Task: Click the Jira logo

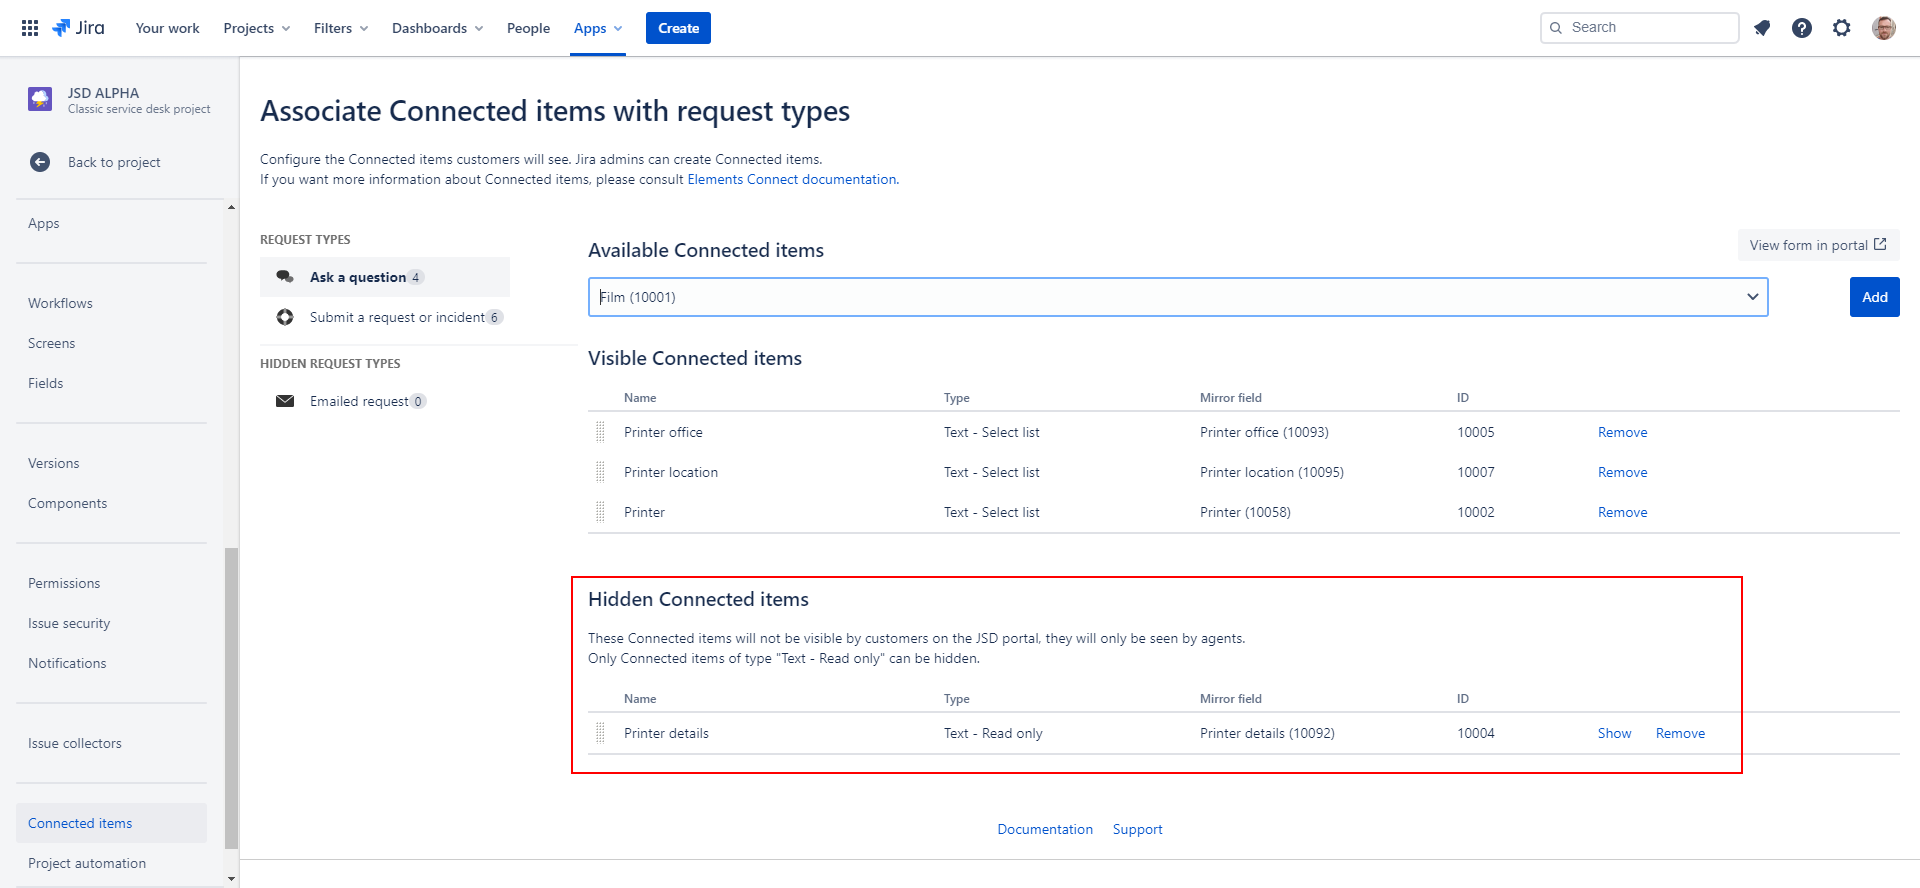Action: click(79, 28)
